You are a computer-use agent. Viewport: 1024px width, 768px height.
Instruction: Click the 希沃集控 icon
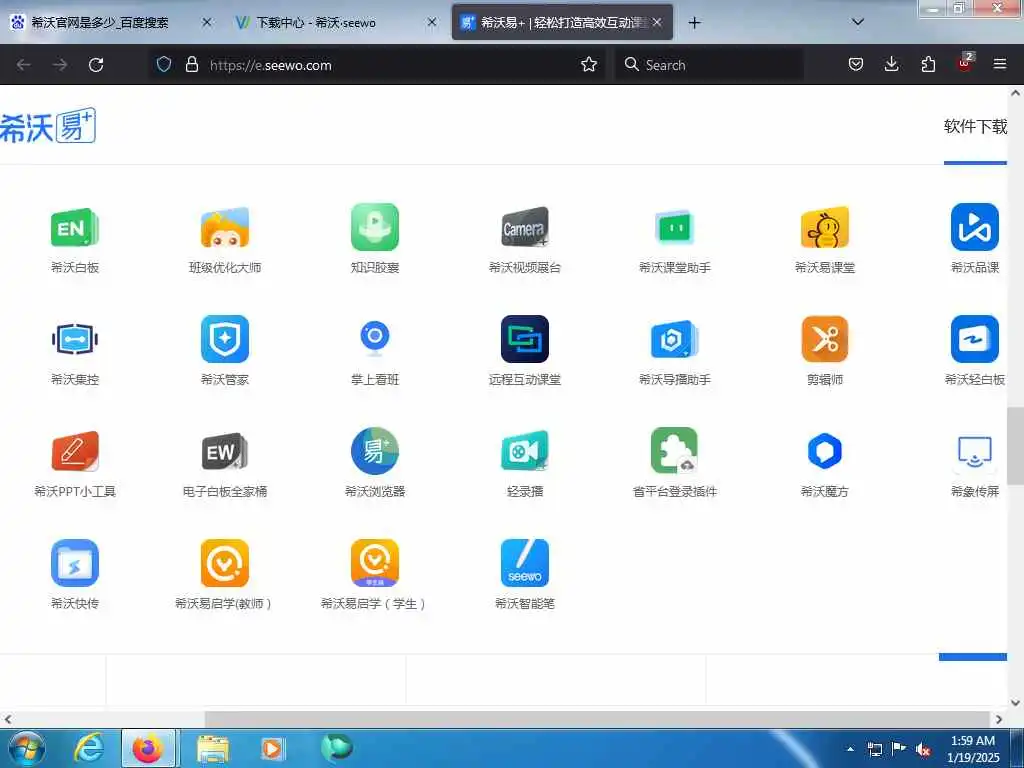pyautogui.click(x=74, y=339)
